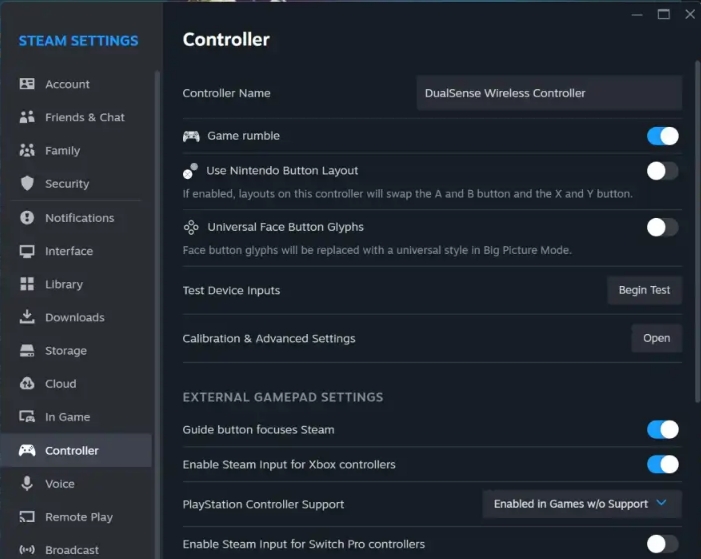Viewport: 701px width, 559px height.
Task: Click the In Game overlay icon
Action: pos(27,417)
